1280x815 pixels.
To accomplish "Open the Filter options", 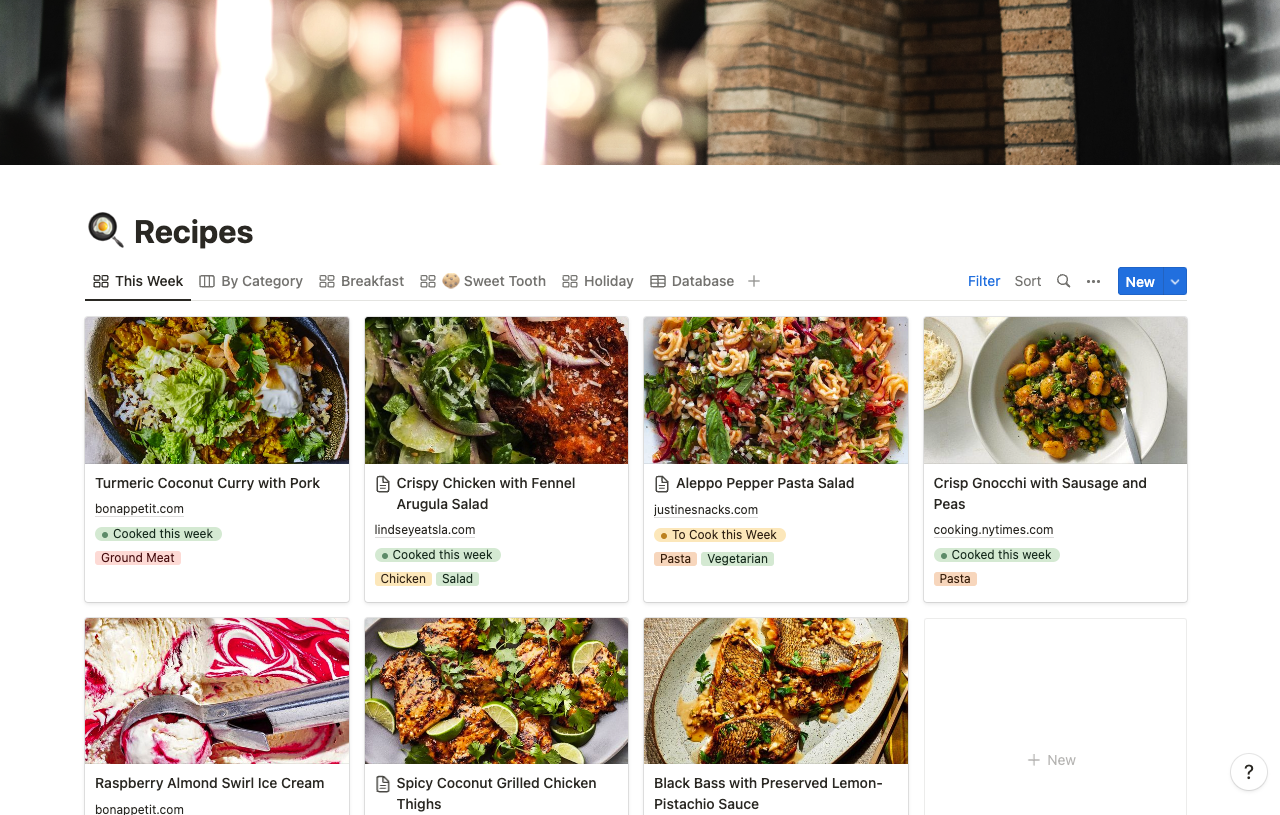I will (x=983, y=281).
